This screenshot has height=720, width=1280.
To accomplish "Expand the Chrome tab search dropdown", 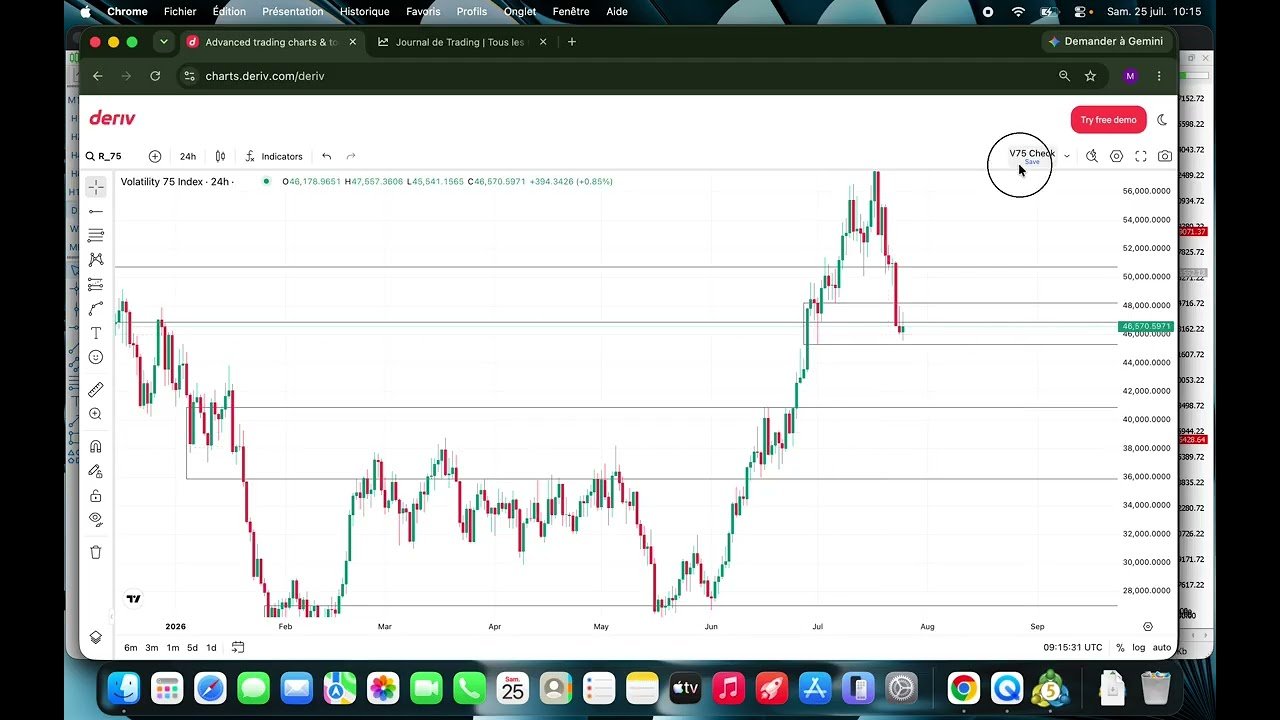I will click(x=163, y=42).
